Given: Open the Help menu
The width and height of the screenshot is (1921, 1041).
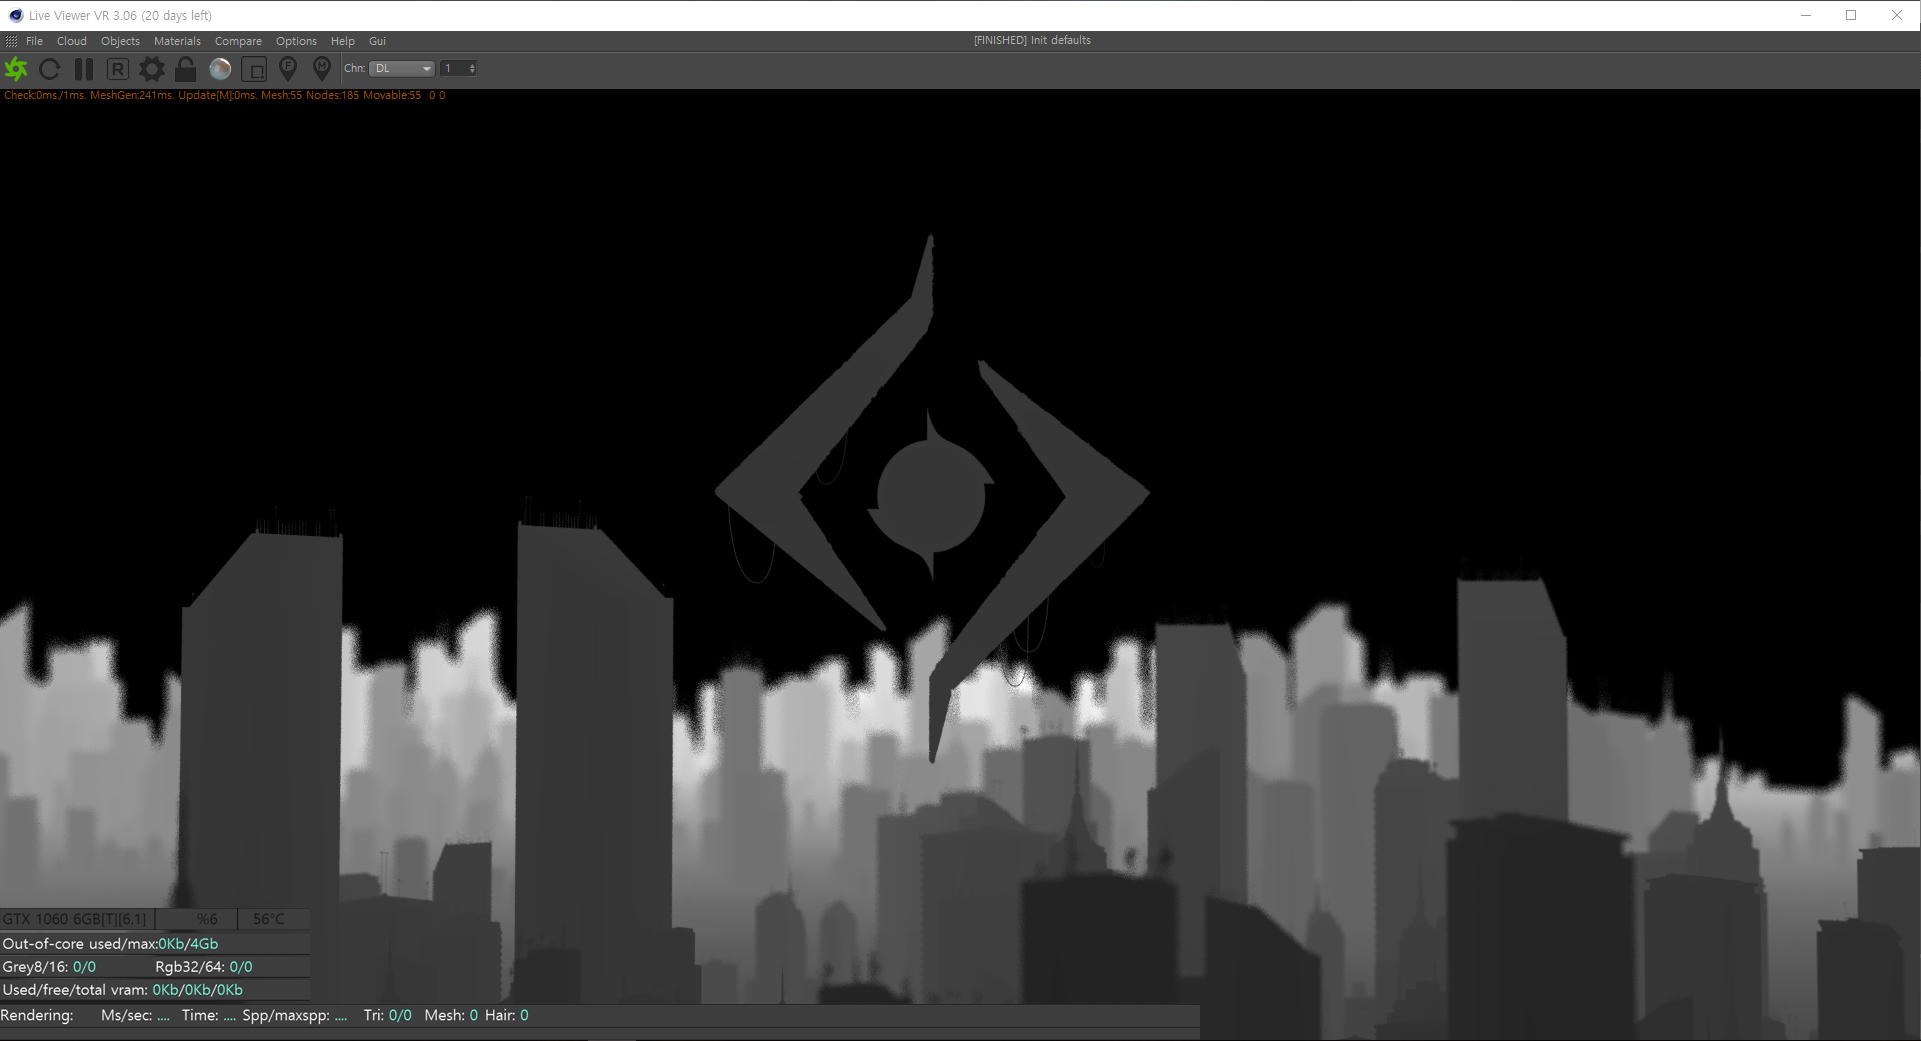Looking at the screenshot, I should point(343,41).
